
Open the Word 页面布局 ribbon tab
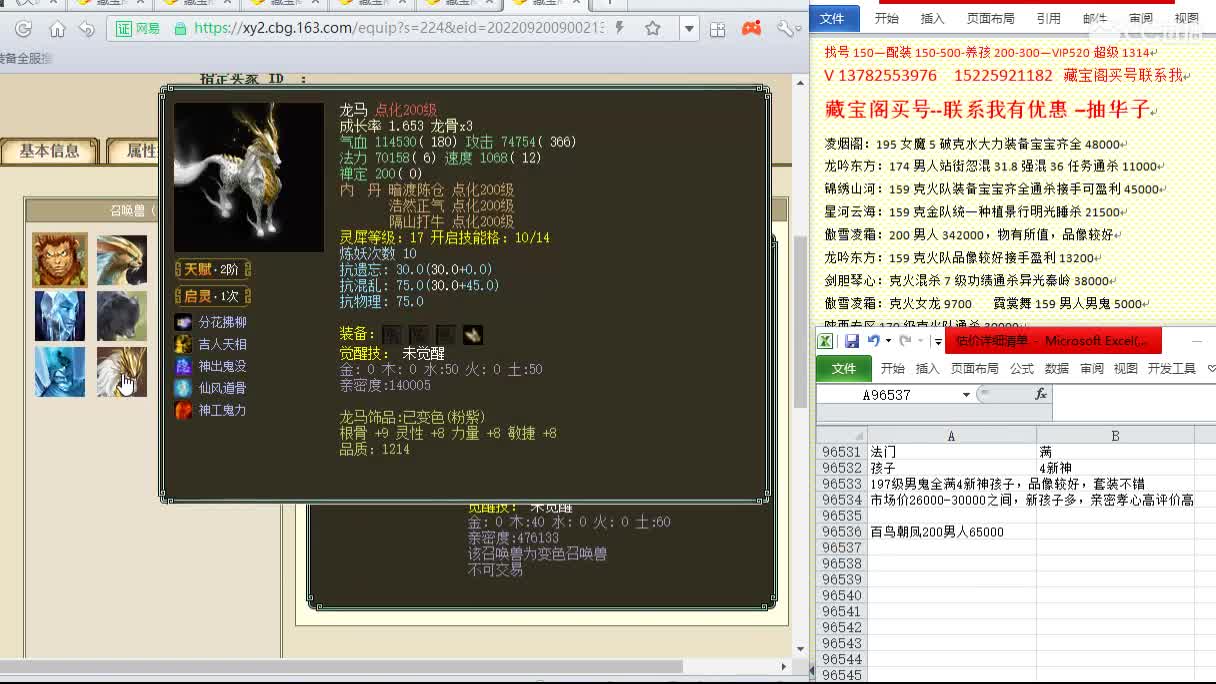[x=990, y=18]
